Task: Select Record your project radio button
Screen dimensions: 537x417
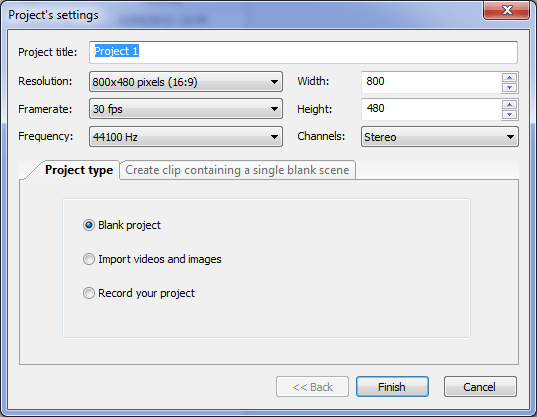Action: click(89, 293)
